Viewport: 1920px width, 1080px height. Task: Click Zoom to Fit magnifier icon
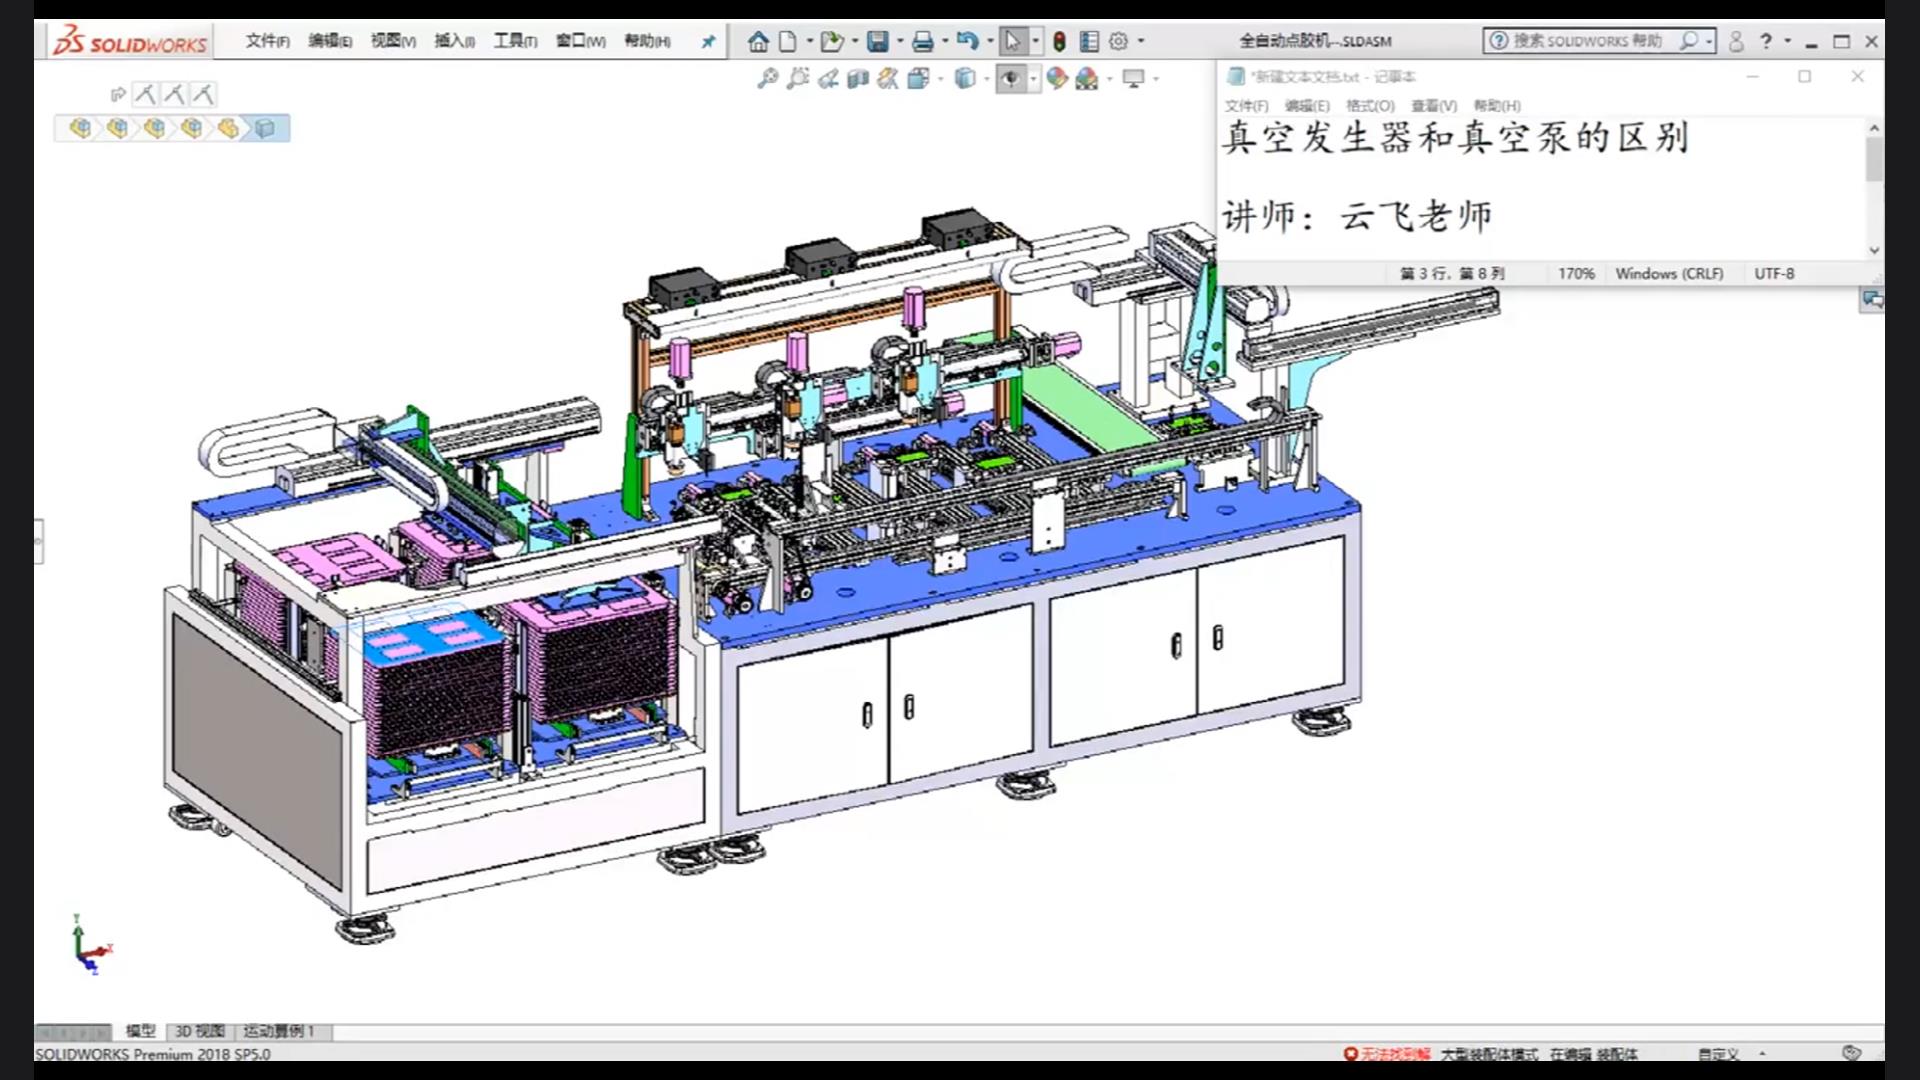point(767,78)
